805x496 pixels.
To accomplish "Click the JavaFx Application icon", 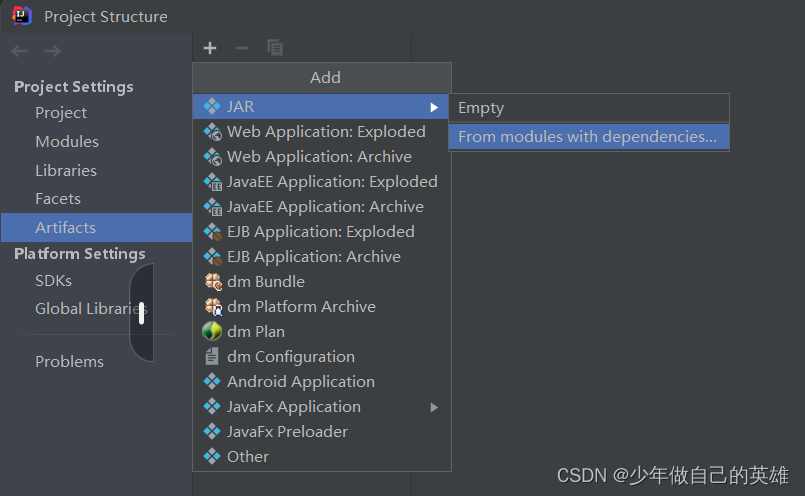I will click(x=212, y=407).
